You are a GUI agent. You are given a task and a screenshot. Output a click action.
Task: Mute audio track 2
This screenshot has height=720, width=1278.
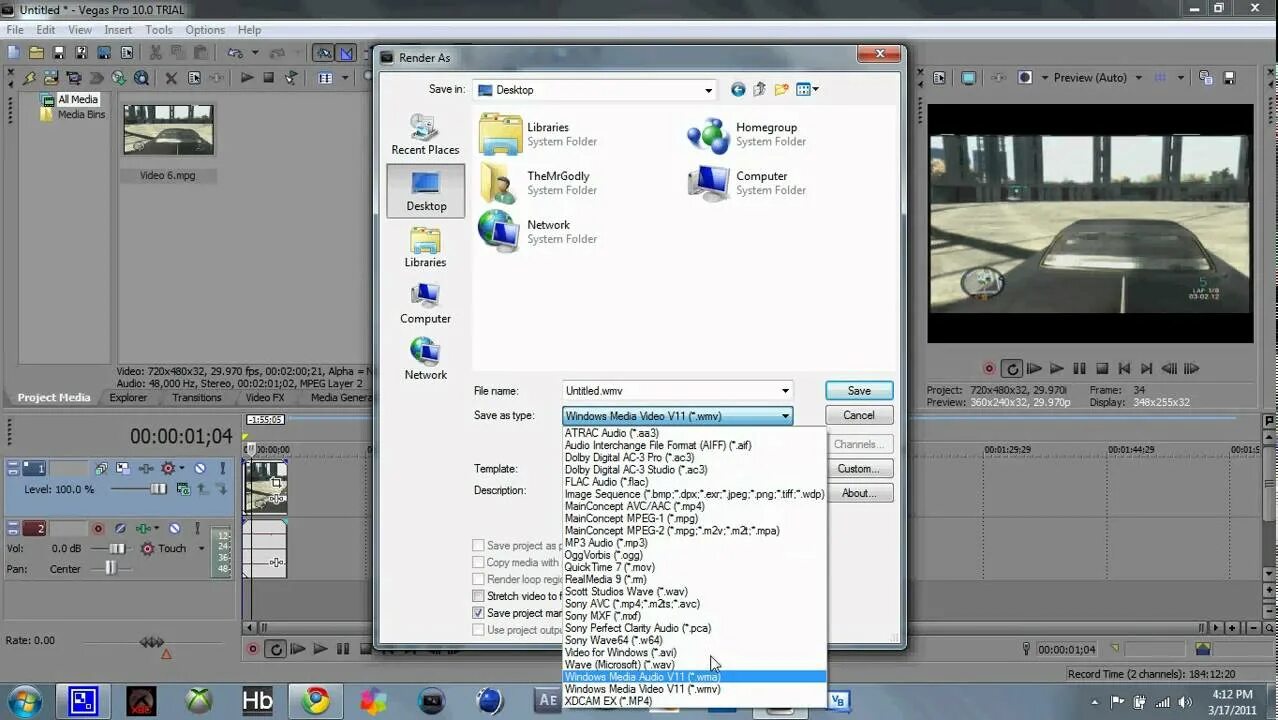[174, 529]
